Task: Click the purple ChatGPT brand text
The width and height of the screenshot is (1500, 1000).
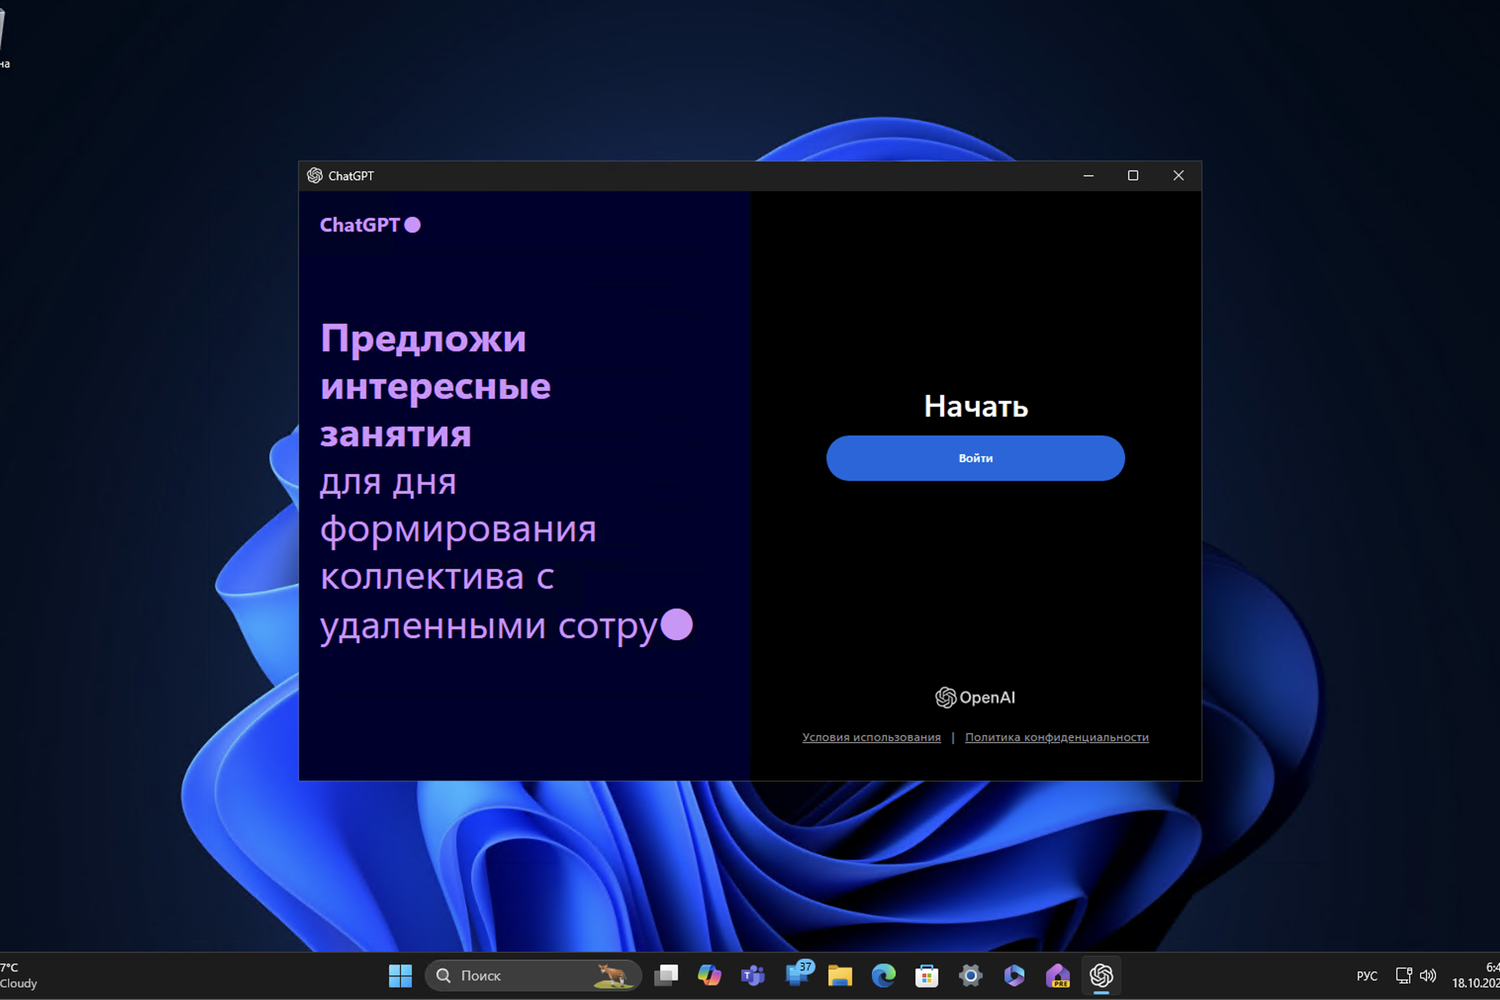Action: pos(359,225)
